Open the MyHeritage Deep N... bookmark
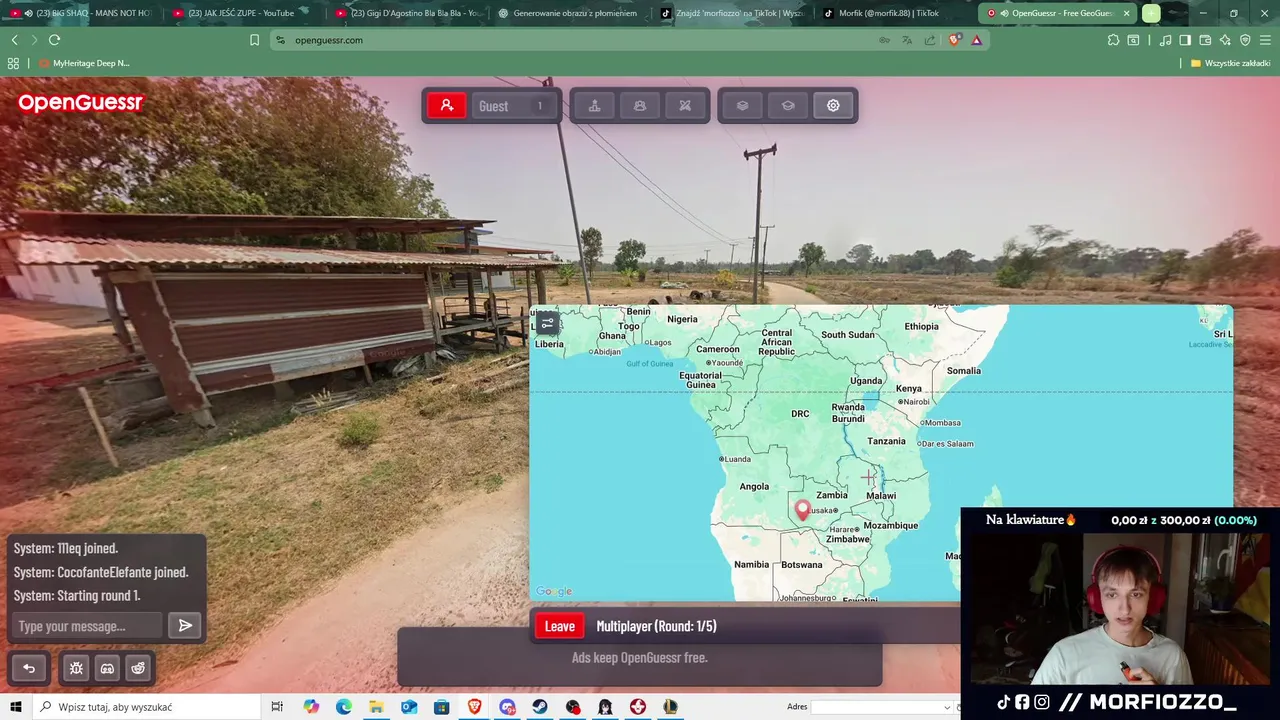Image resolution: width=1280 pixels, height=720 pixels. 85,63
